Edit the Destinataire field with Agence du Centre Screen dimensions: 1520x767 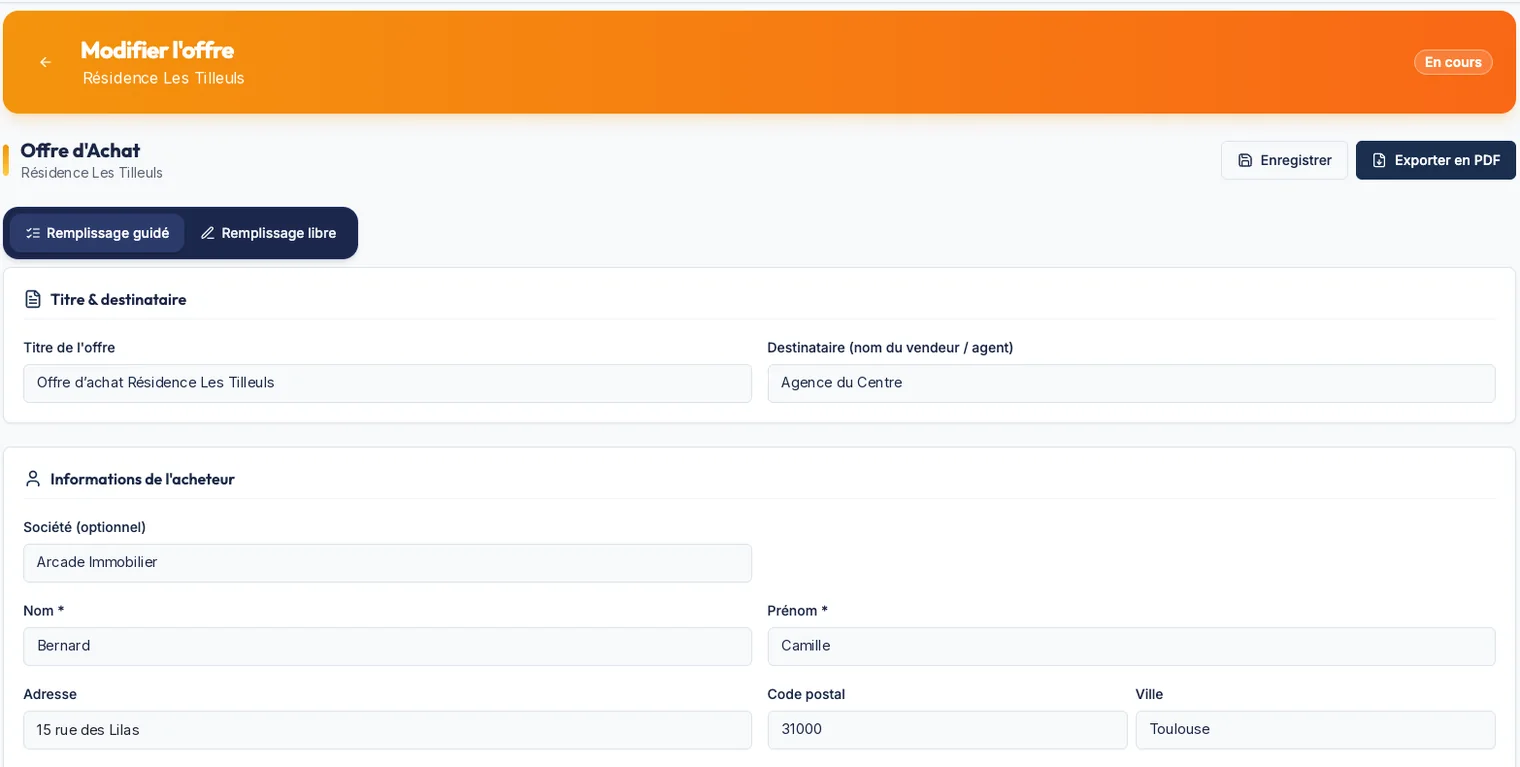coord(1131,383)
